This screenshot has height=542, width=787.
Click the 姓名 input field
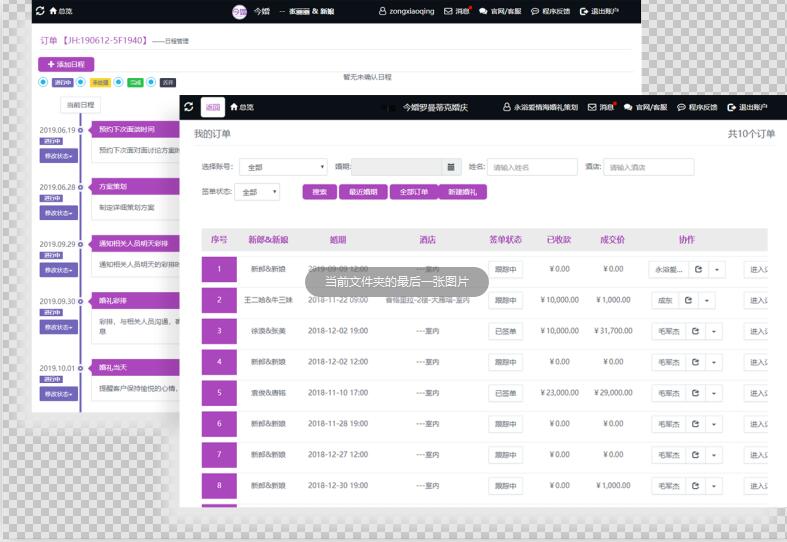pyautogui.click(x=532, y=167)
